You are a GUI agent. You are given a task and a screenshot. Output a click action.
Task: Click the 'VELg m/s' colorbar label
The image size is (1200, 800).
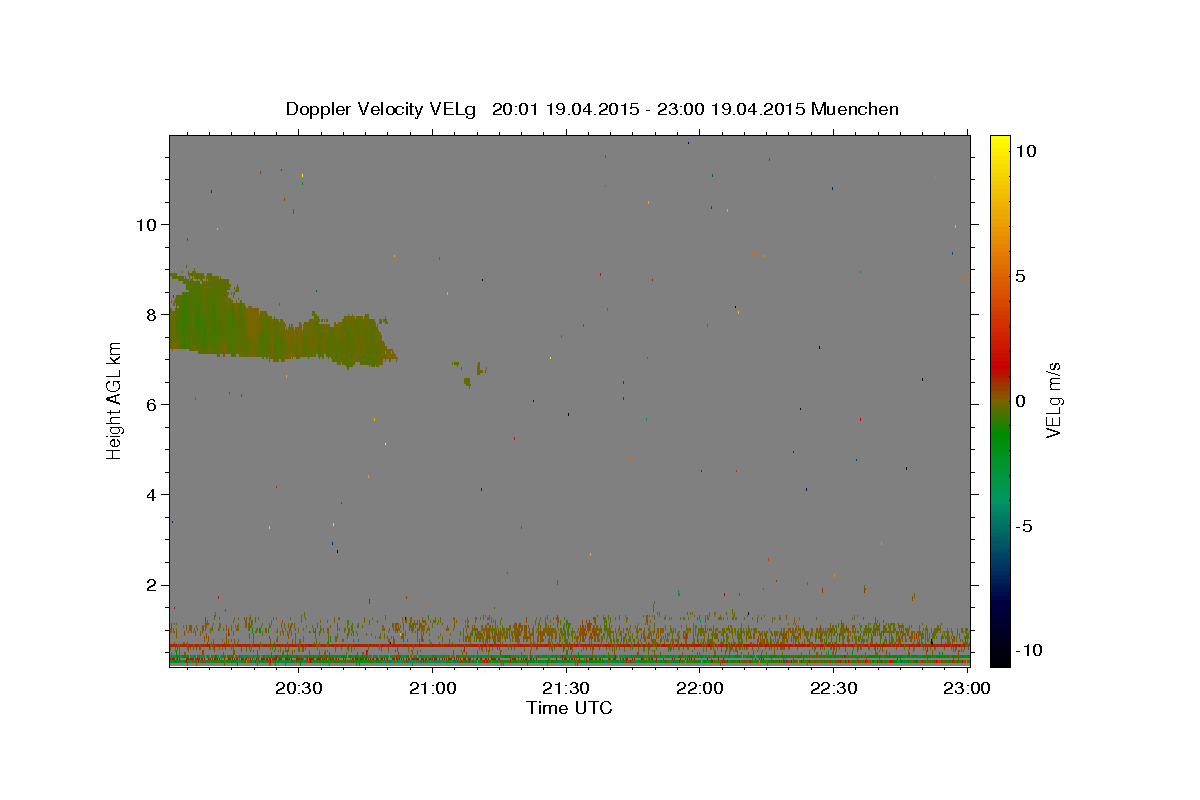pos(1053,400)
